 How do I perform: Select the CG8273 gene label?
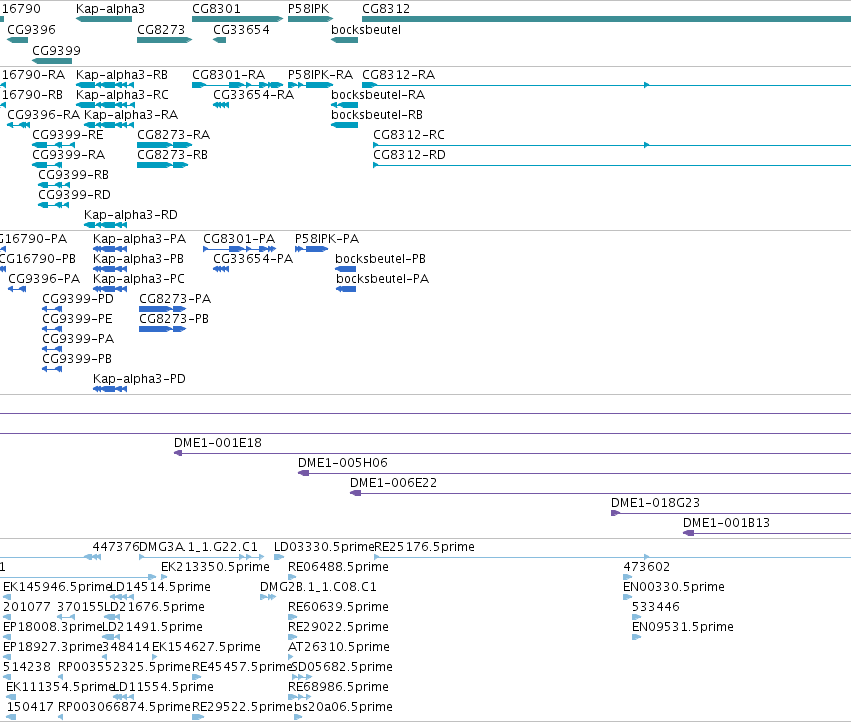(x=161, y=30)
